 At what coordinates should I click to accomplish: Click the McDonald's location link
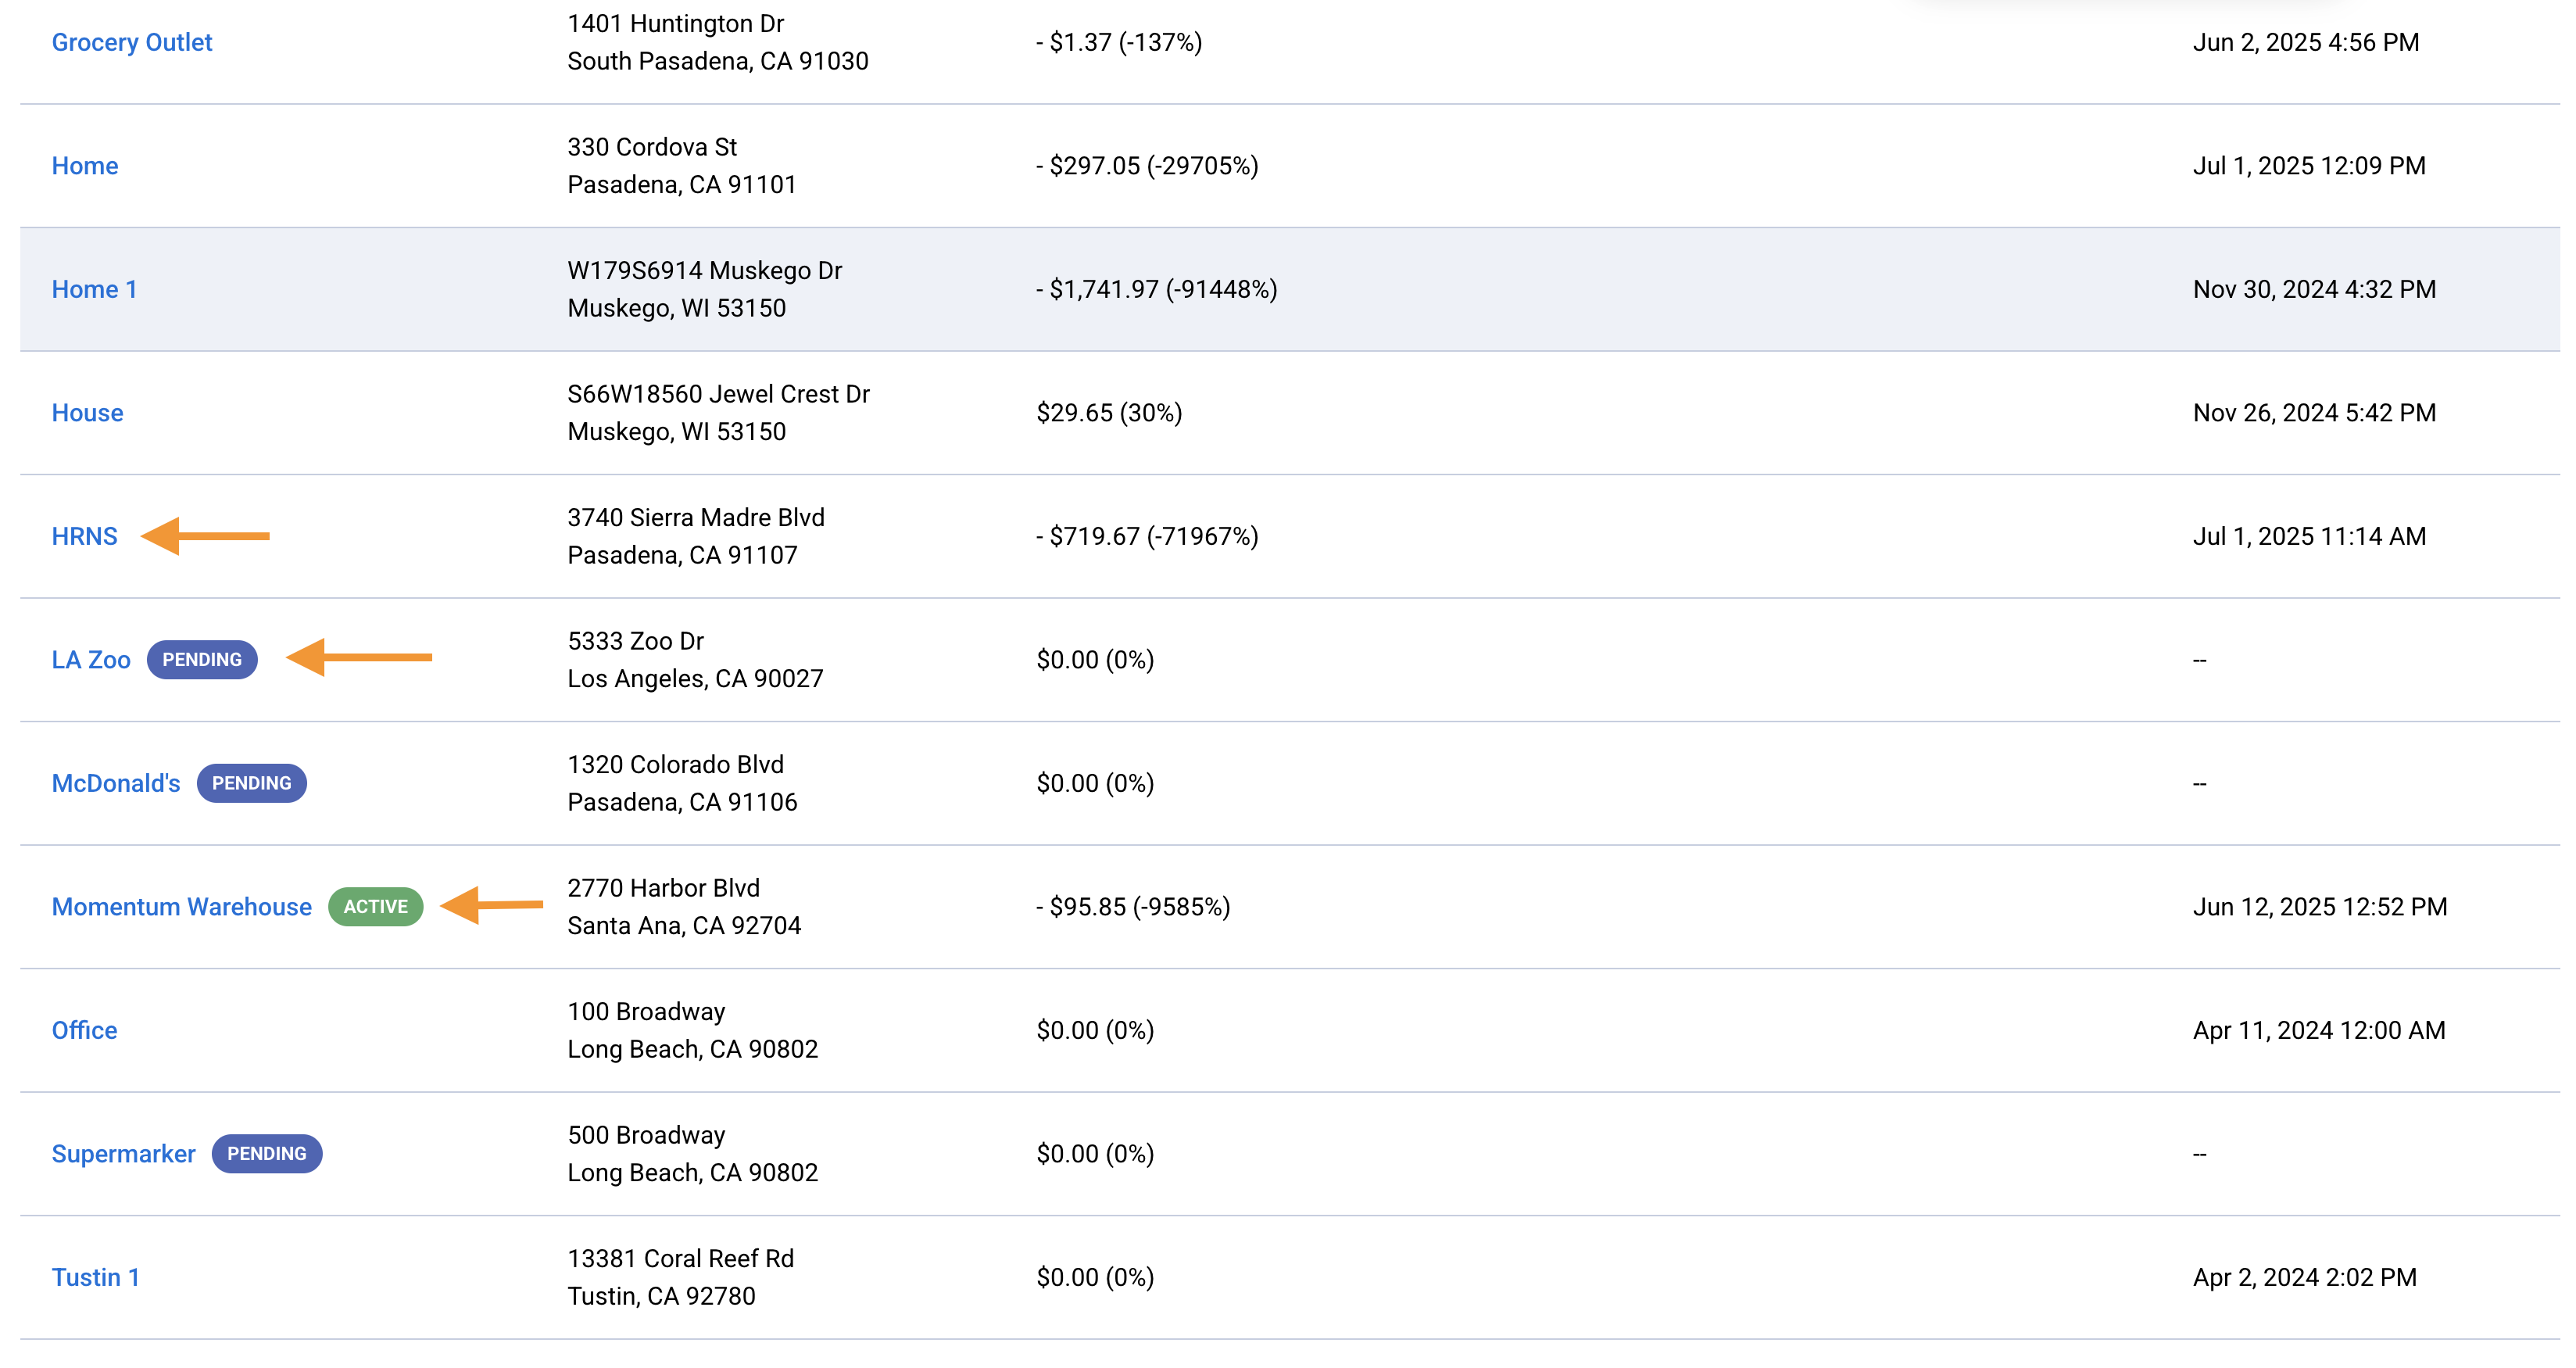pyautogui.click(x=116, y=783)
